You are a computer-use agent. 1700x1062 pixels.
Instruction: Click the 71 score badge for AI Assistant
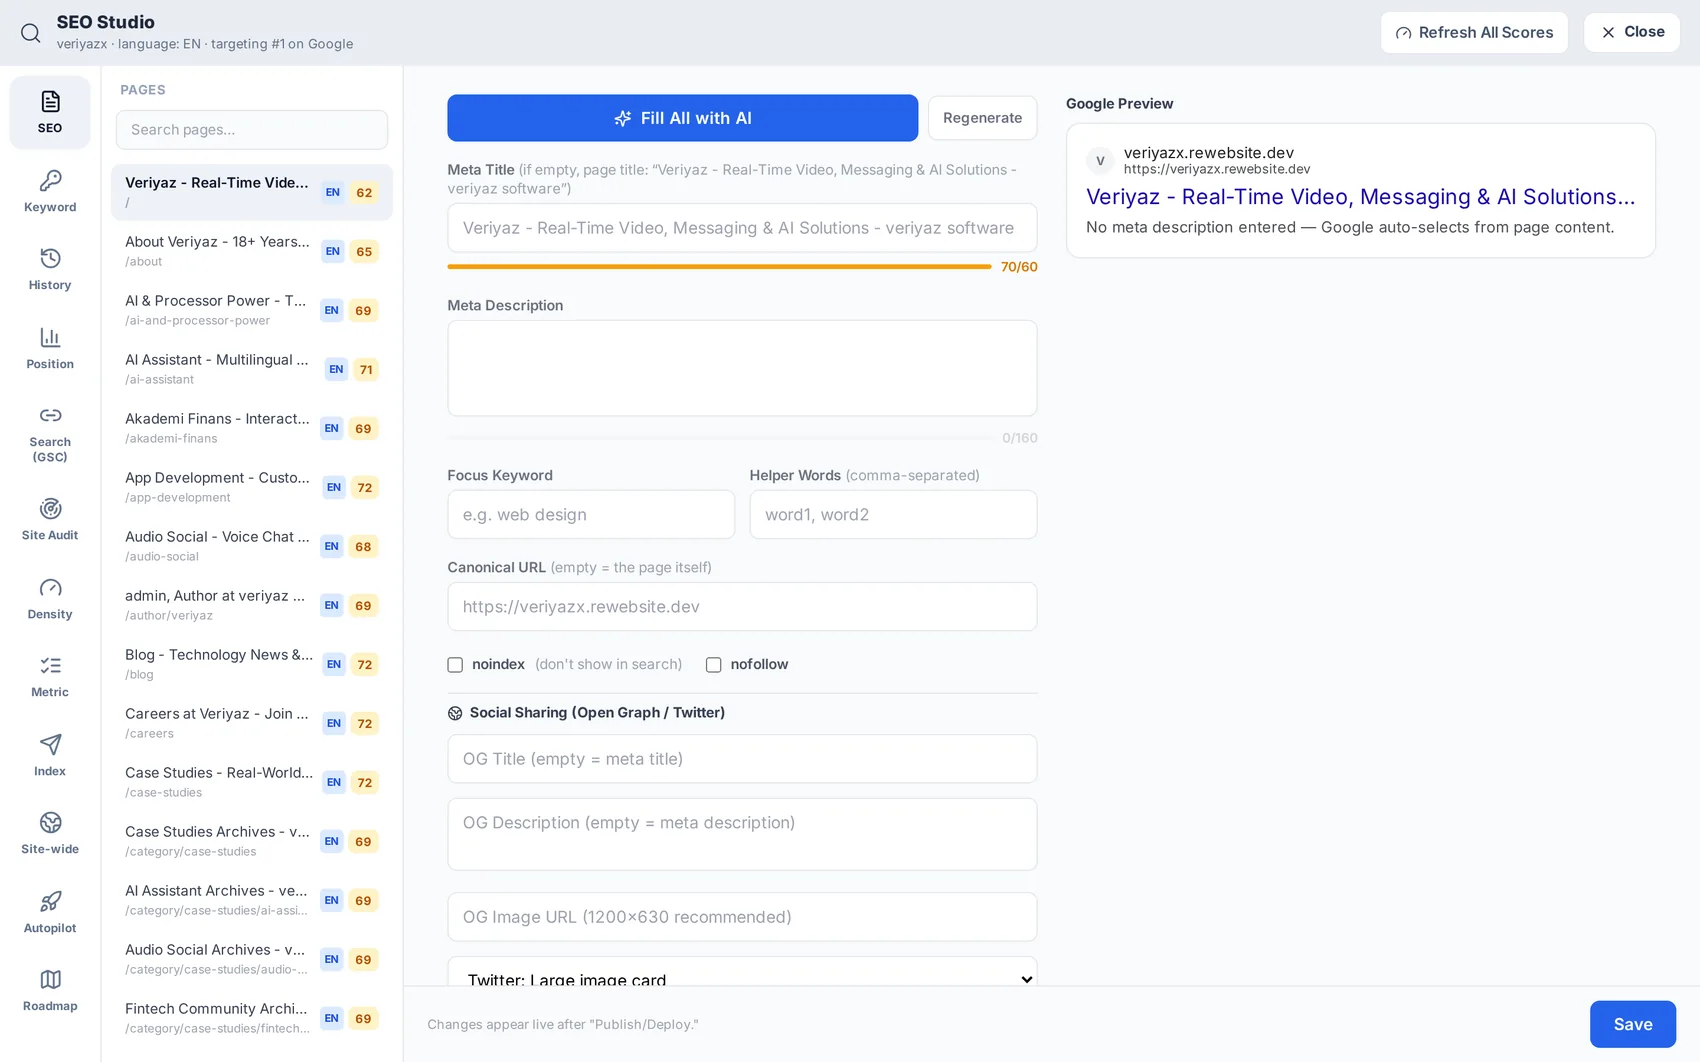366,370
